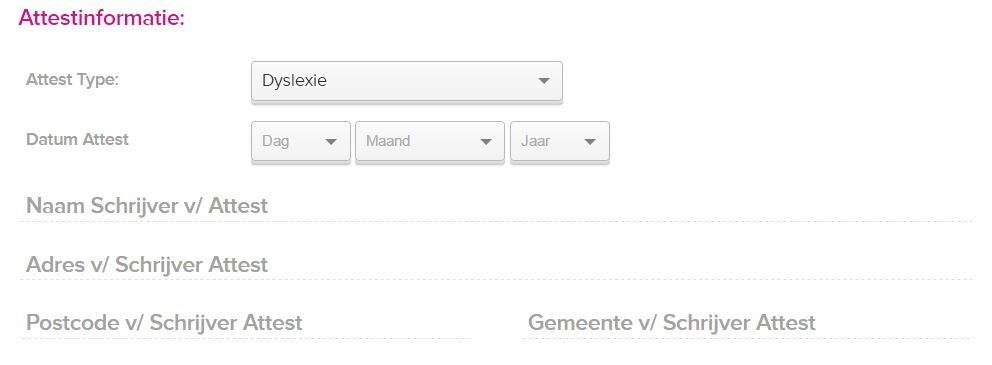Click the Jaar placeholder text

pos(535,140)
